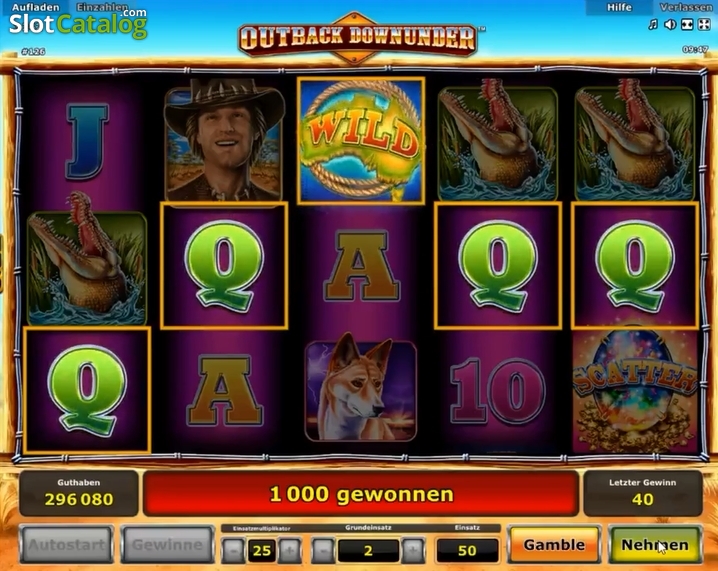
Task: Toggle the fullscreen arrows icon
Action: point(704,25)
